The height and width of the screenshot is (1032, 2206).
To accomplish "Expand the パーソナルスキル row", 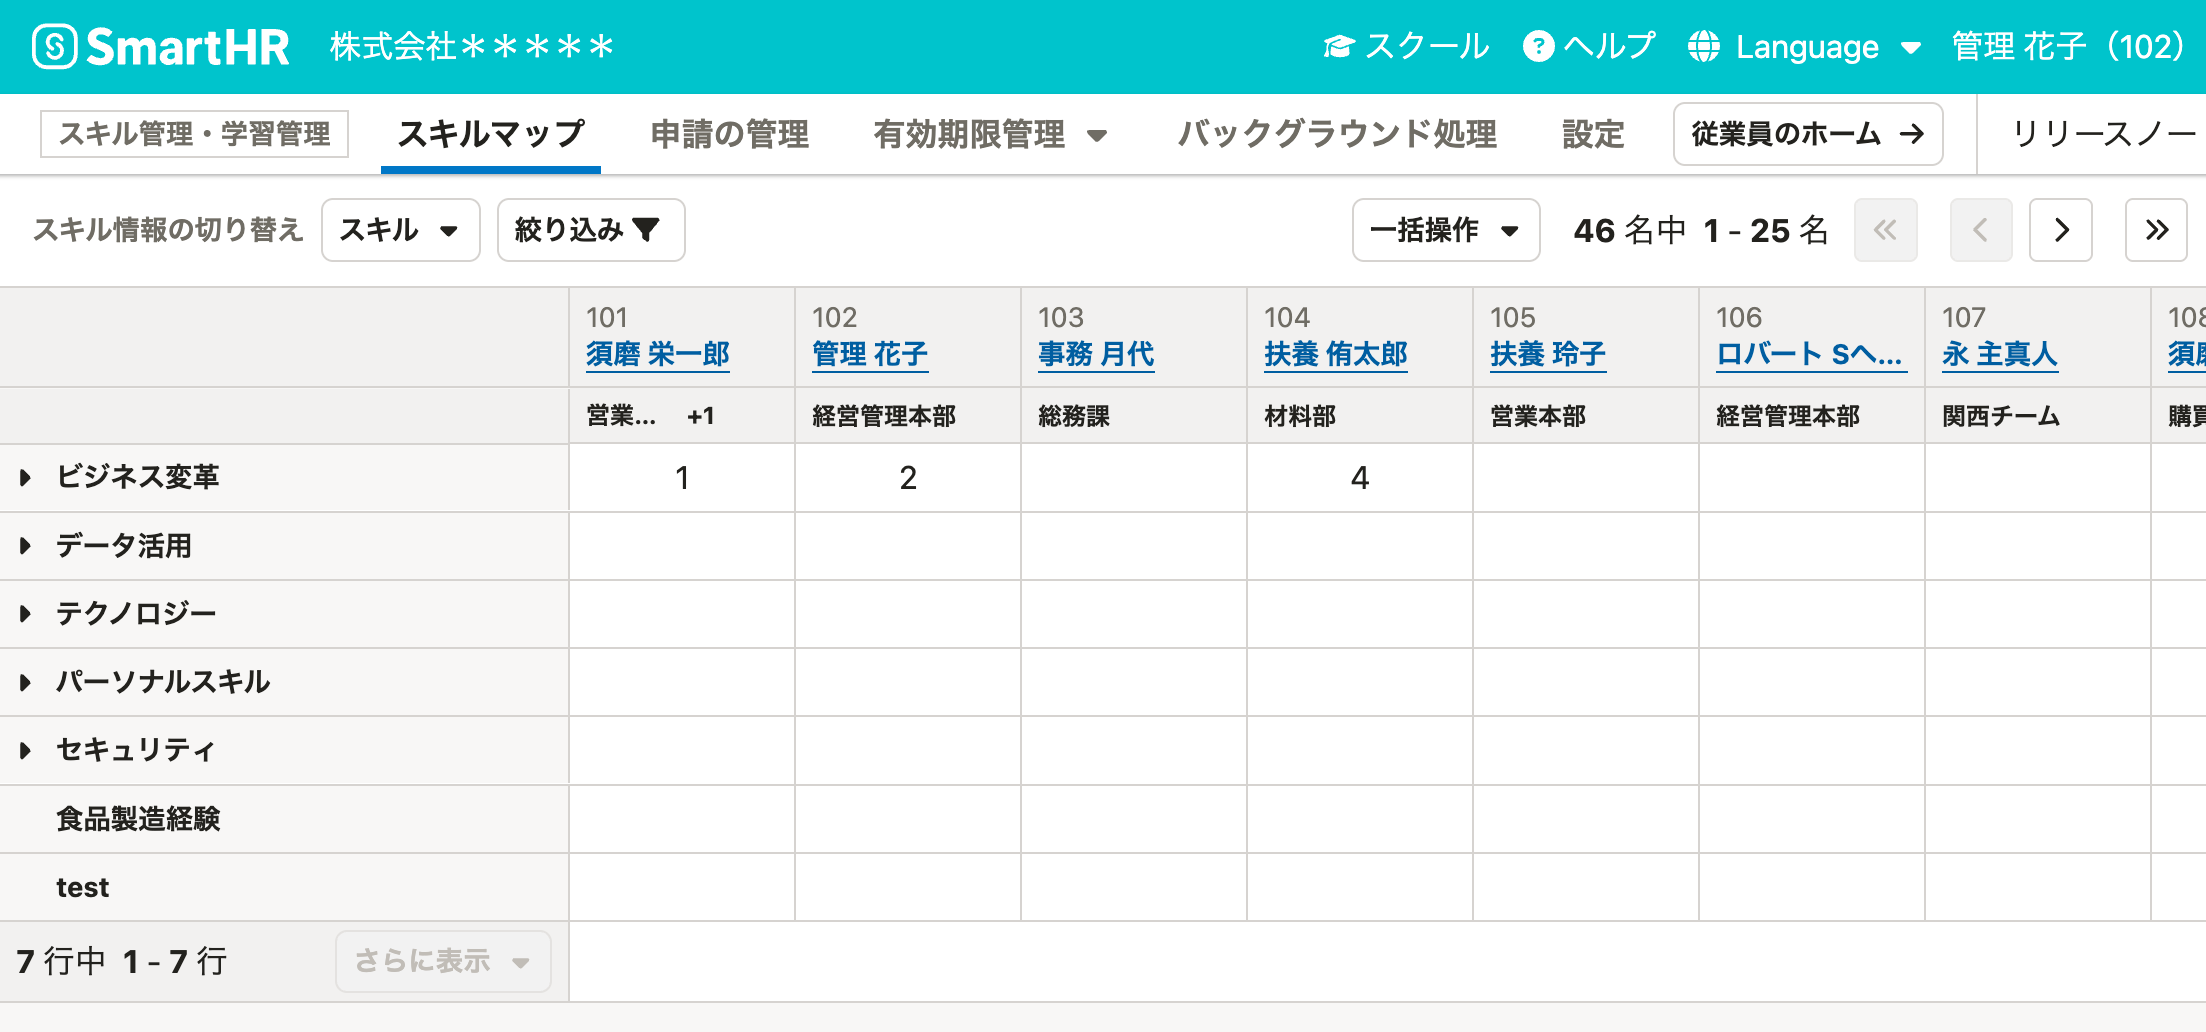I will click(26, 682).
